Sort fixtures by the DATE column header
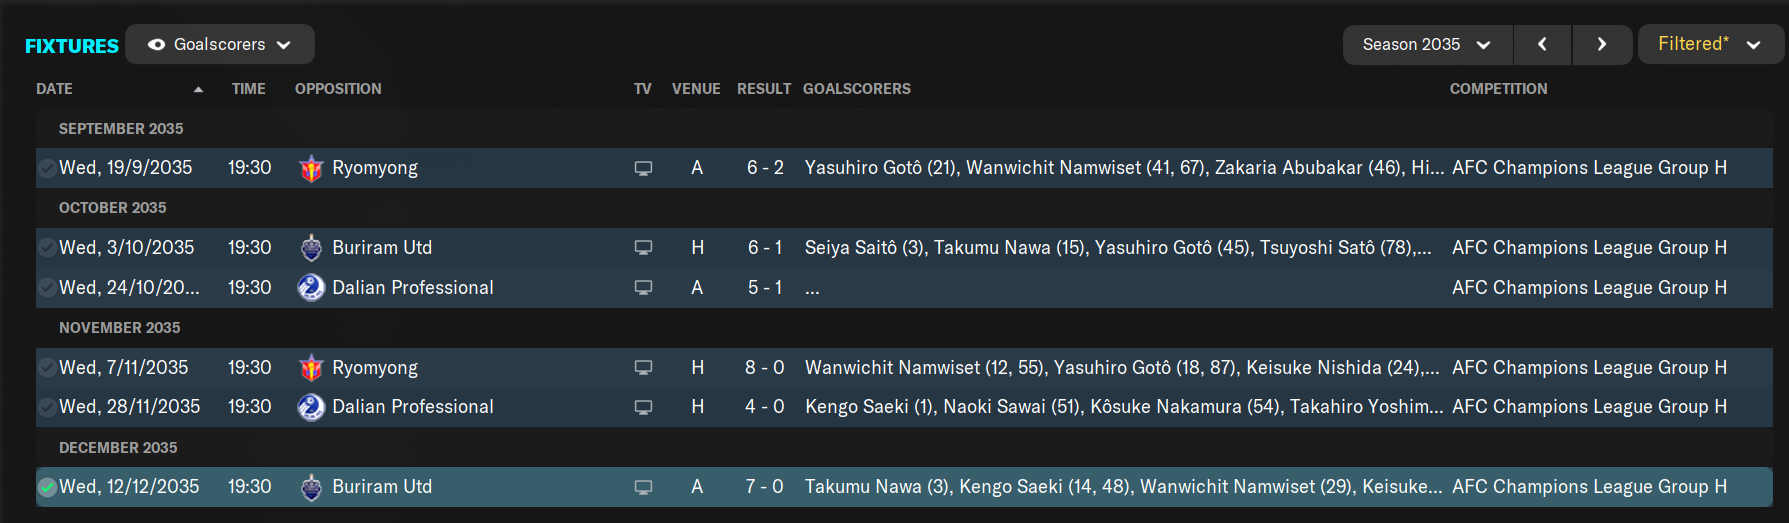This screenshot has width=1789, height=523. (54, 89)
